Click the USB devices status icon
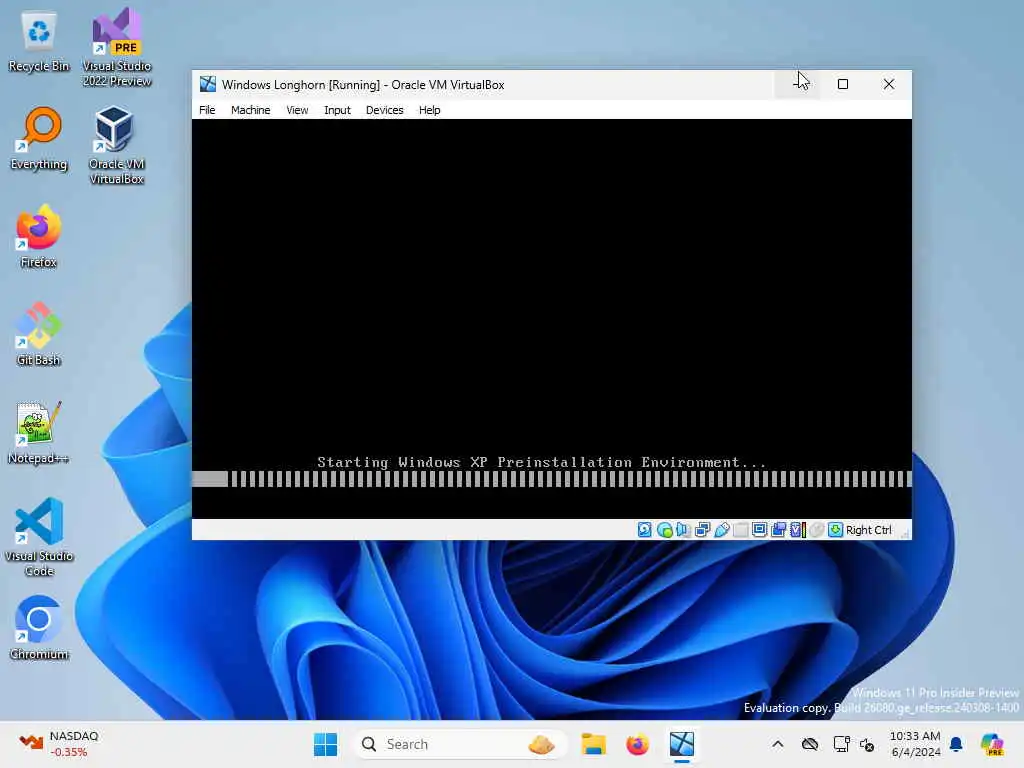 coord(722,530)
